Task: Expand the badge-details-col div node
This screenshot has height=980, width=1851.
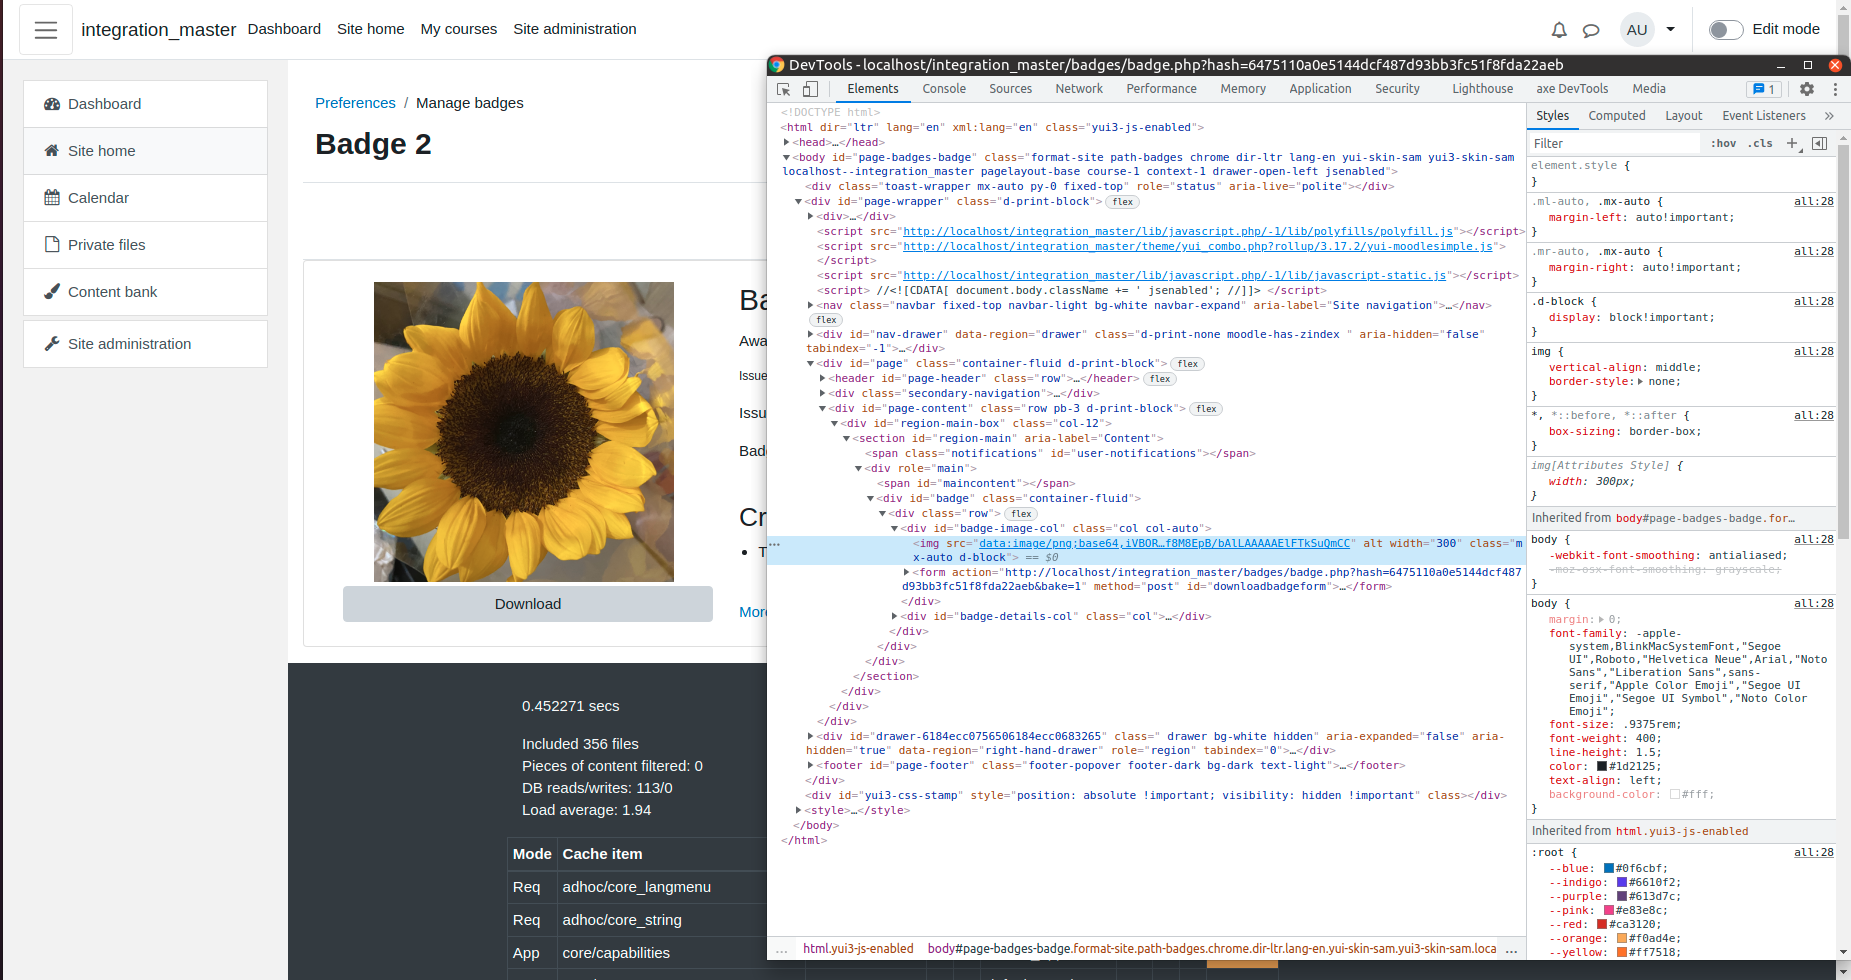Action: (x=895, y=617)
